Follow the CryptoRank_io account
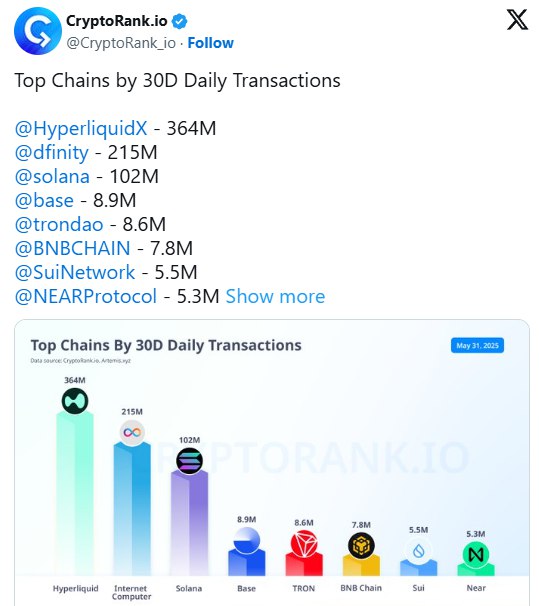This screenshot has width=539, height=606. [x=211, y=43]
